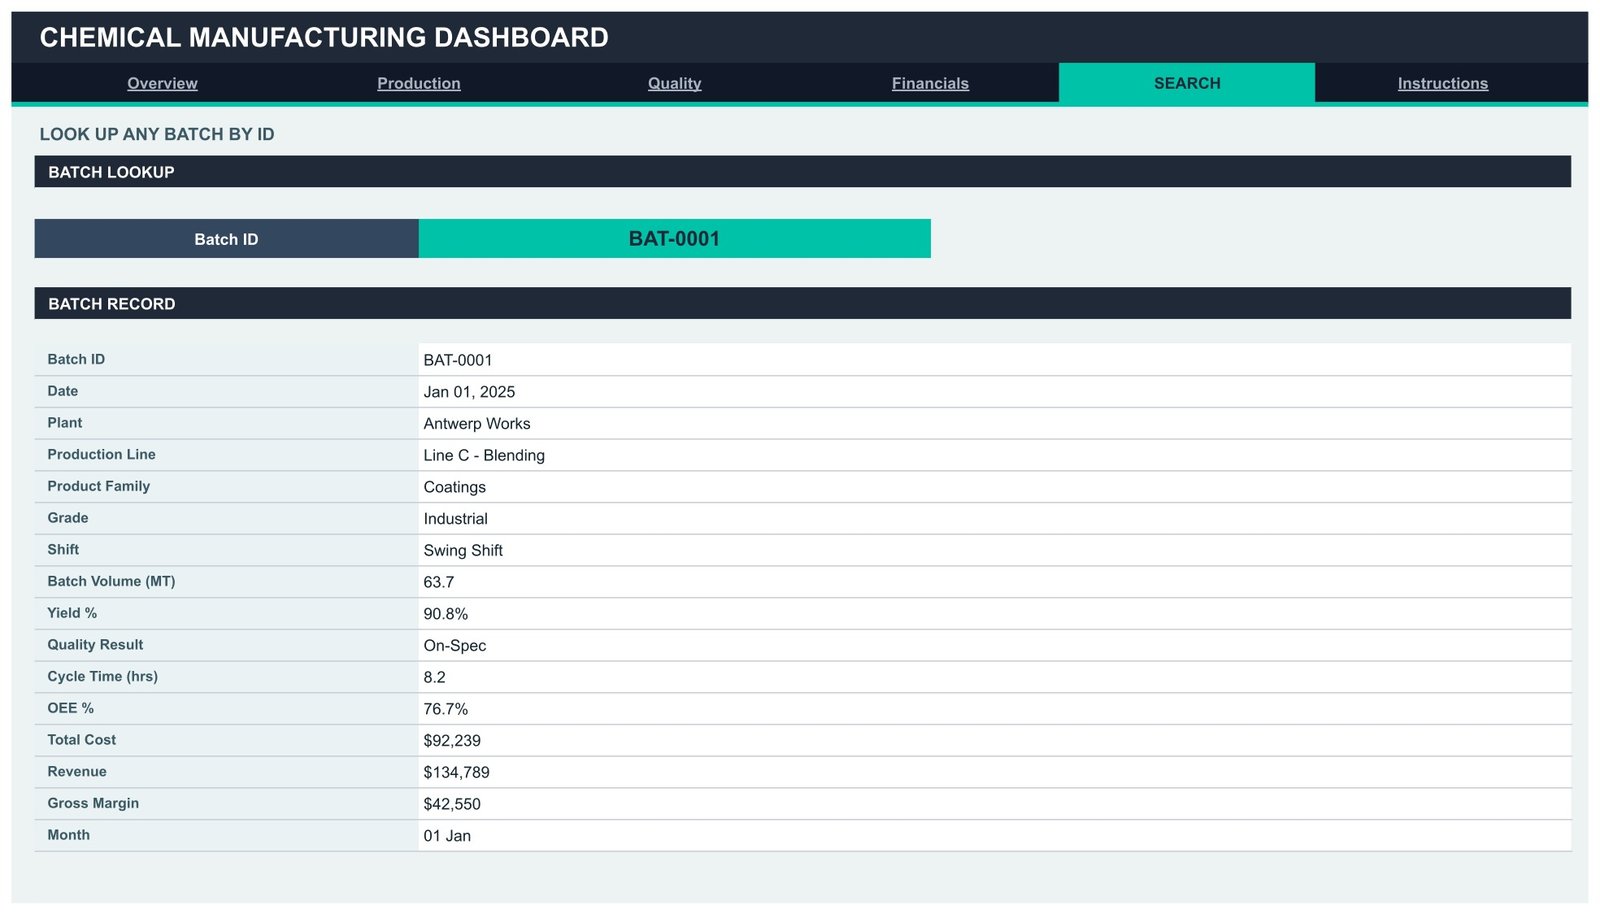Select the Line C - Blending value
The image size is (1600, 915).
click(x=995, y=455)
